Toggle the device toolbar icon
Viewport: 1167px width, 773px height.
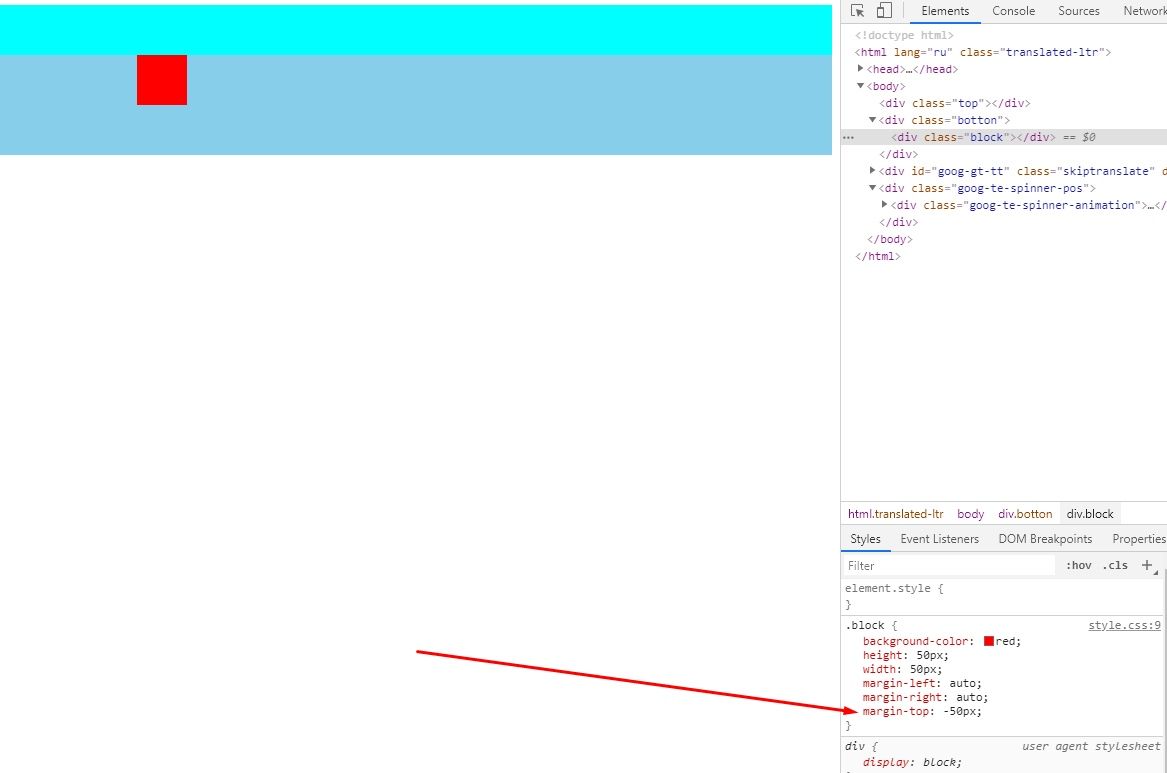point(884,10)
